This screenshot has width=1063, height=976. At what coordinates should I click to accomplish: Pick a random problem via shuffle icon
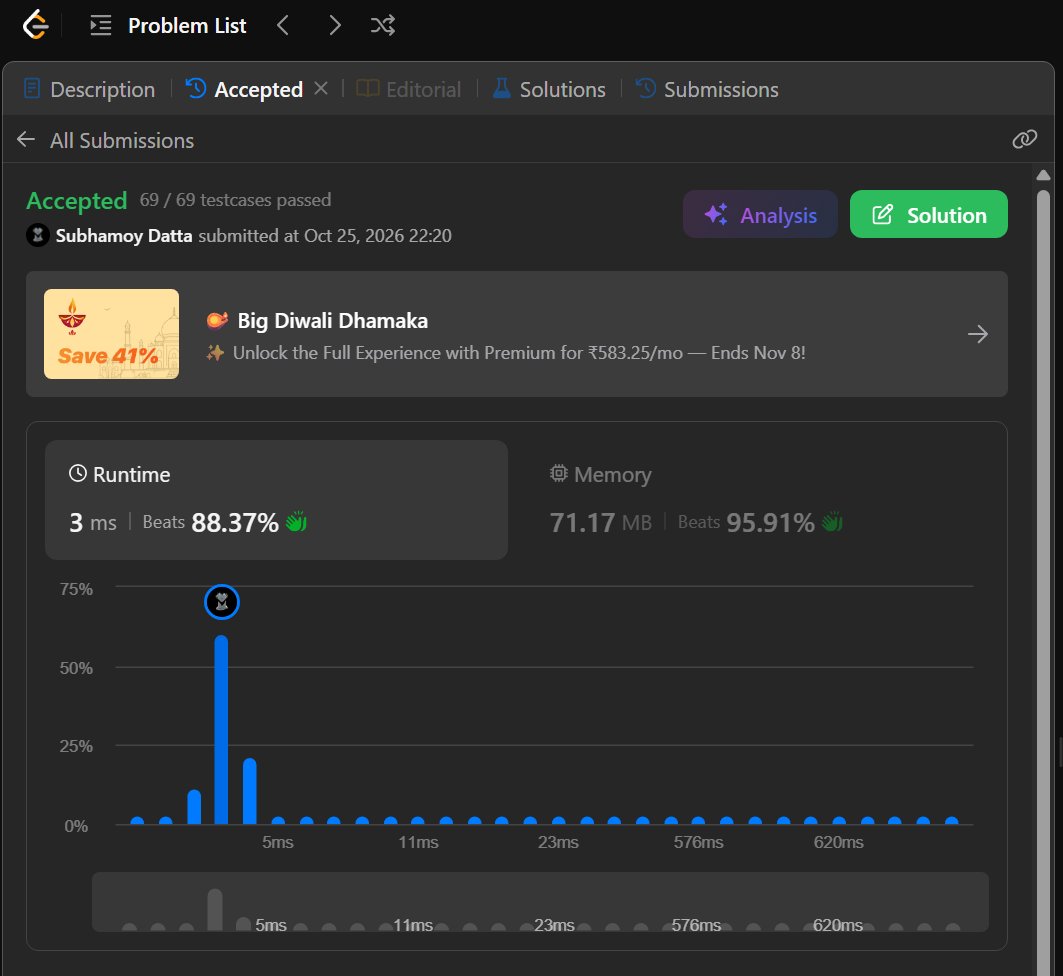point(382,26)
